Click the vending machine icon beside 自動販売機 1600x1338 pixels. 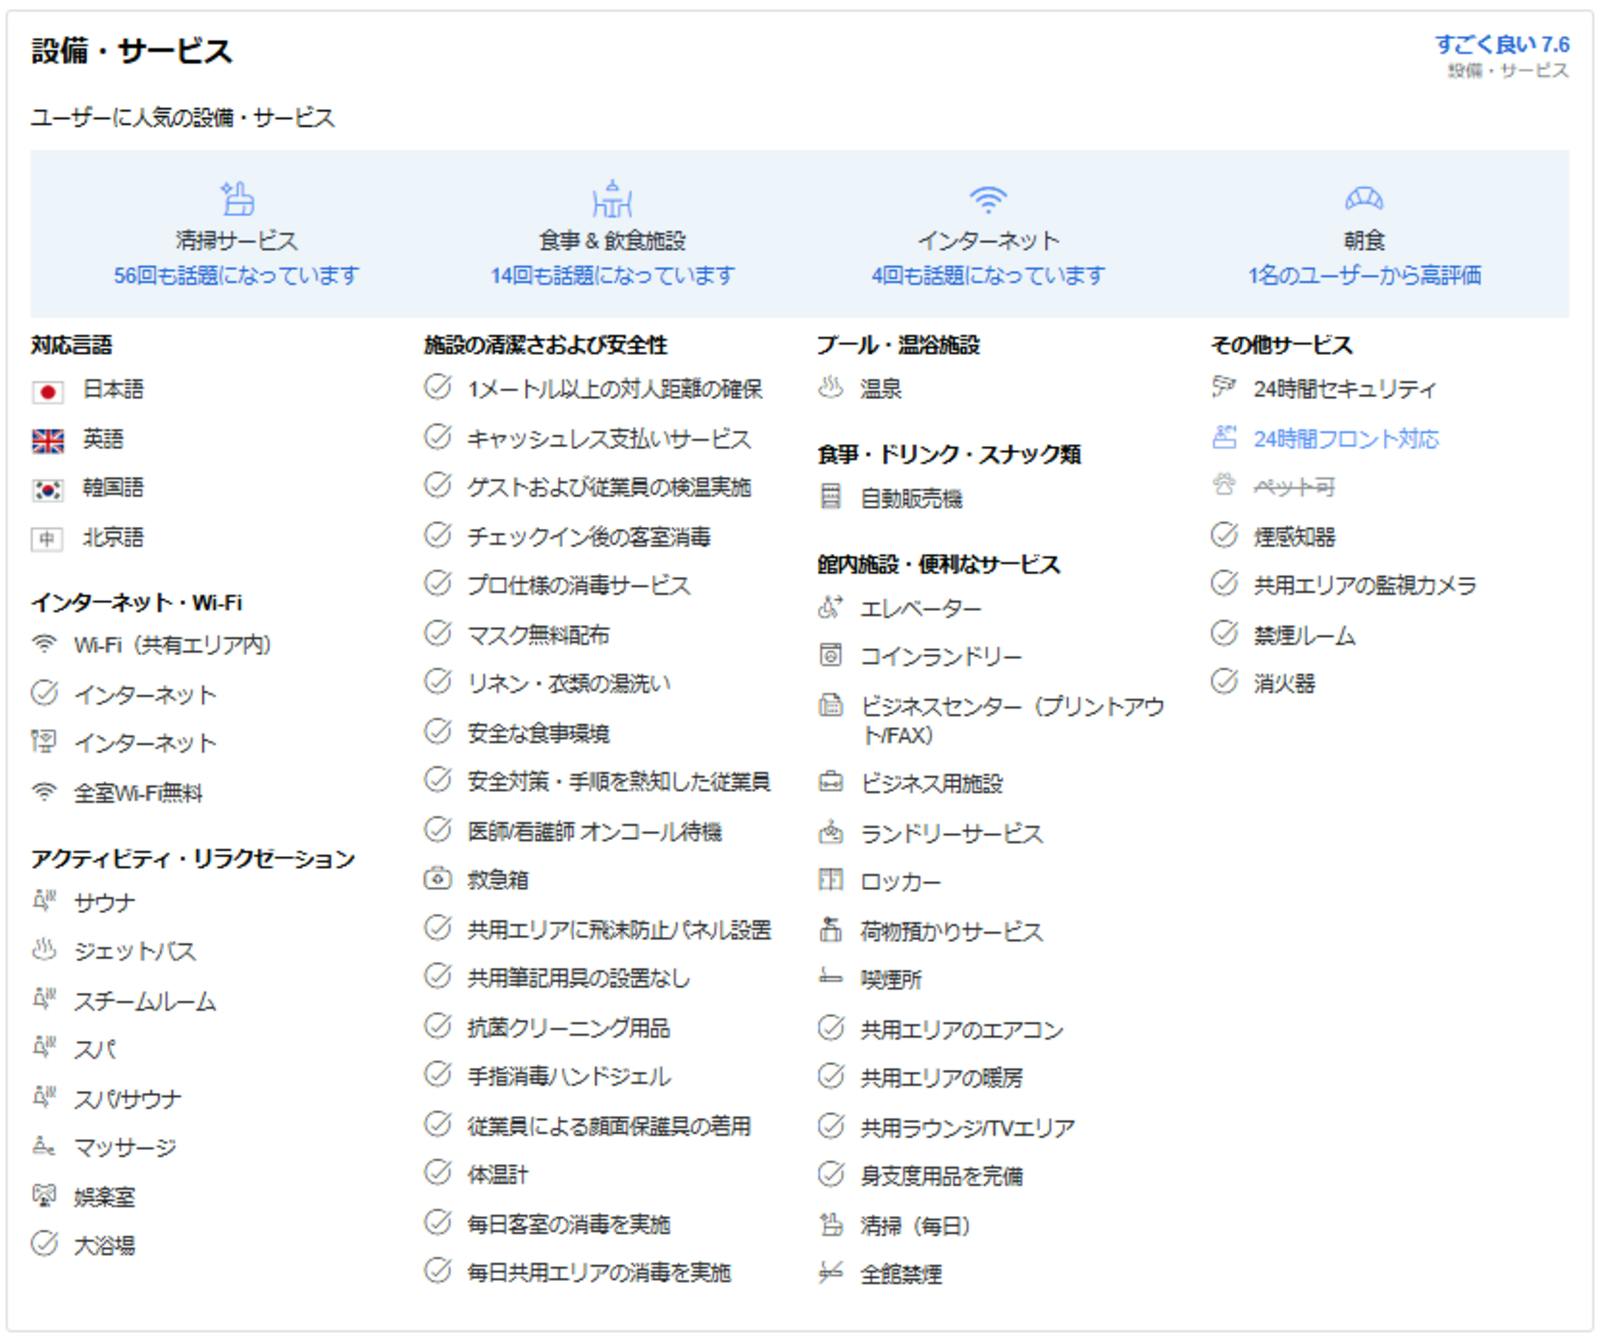point(831,496)
